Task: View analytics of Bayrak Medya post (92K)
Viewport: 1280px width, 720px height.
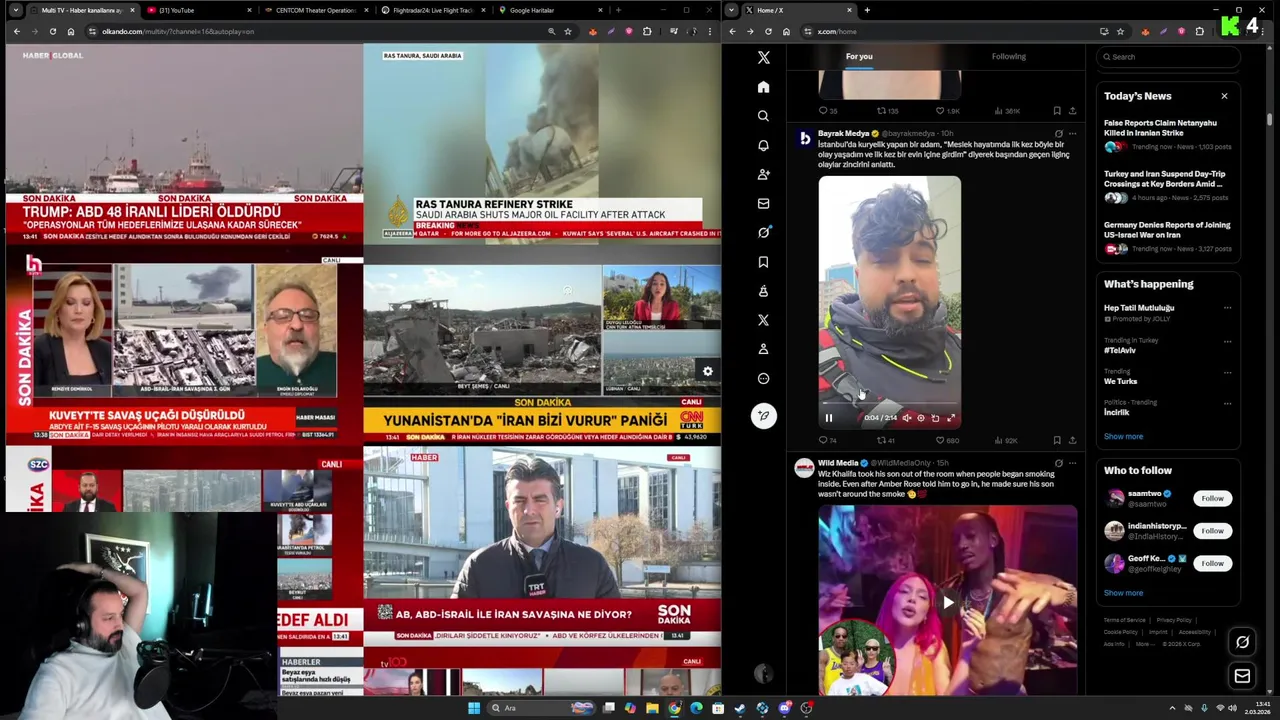Action: [1004, 440]
